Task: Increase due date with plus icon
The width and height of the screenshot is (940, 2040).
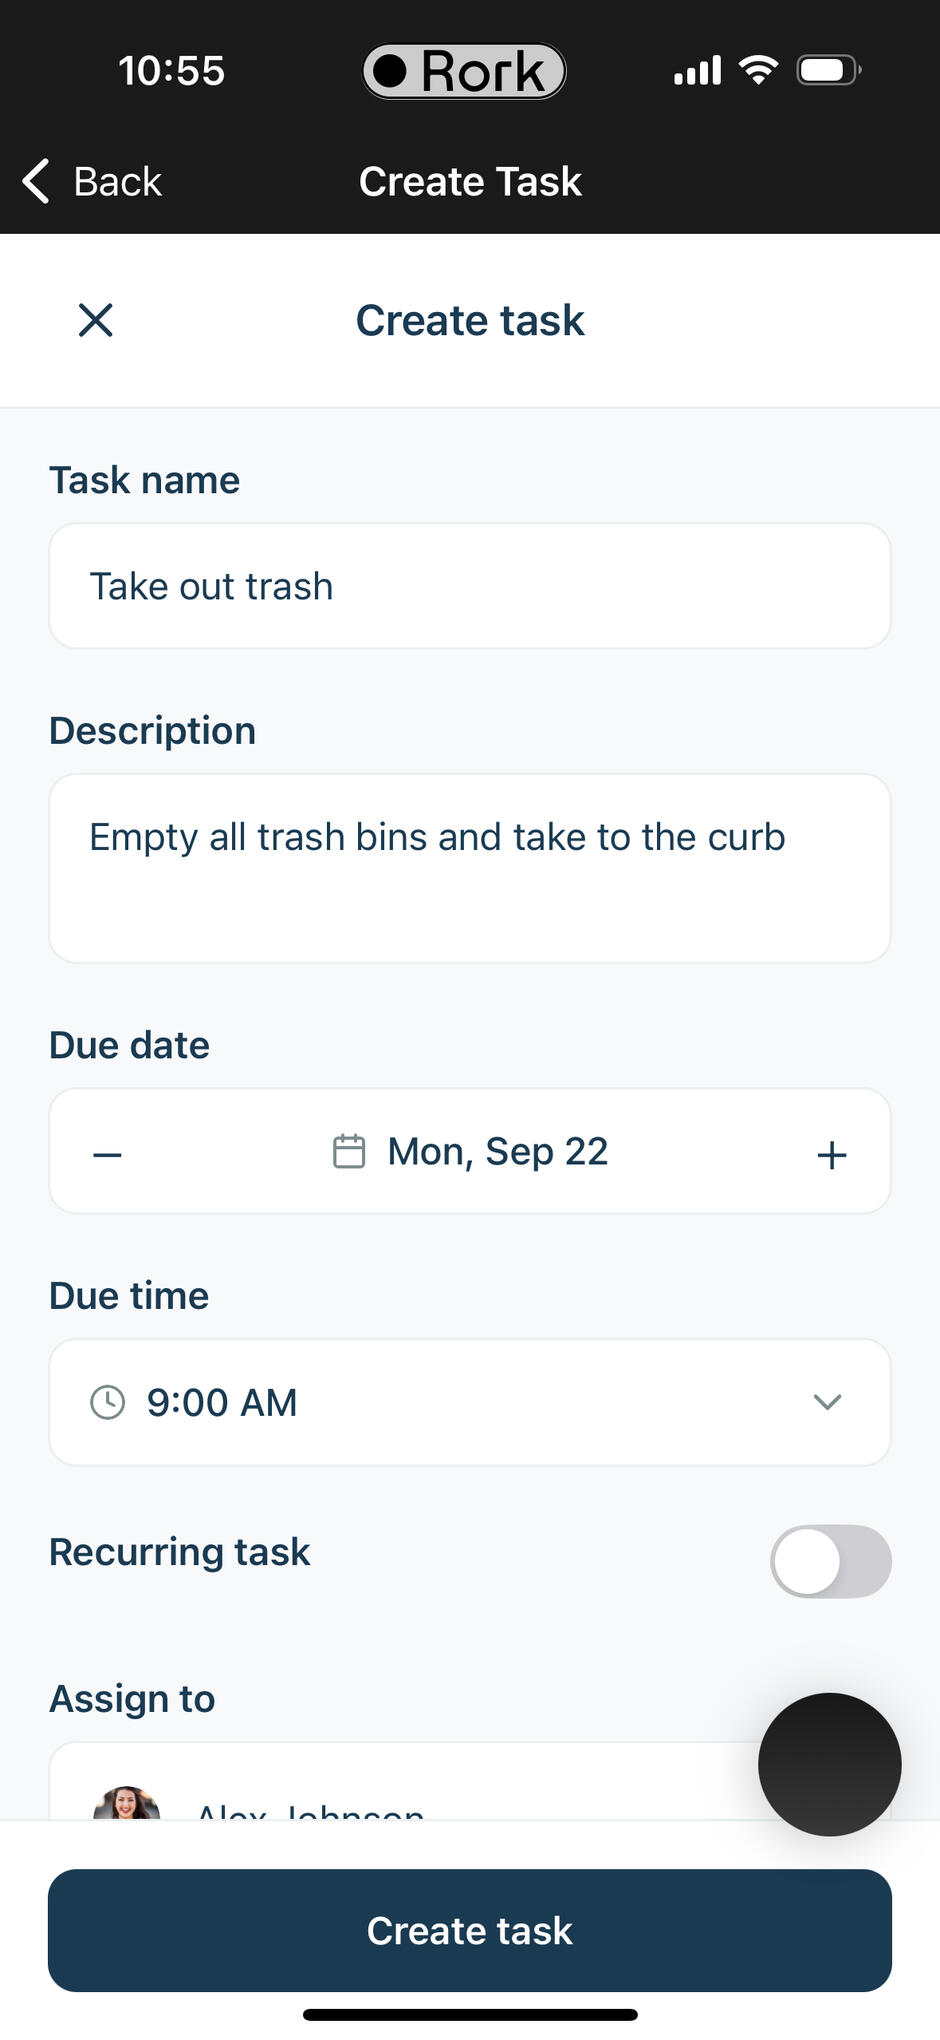Action: (x=831, y=1155)
